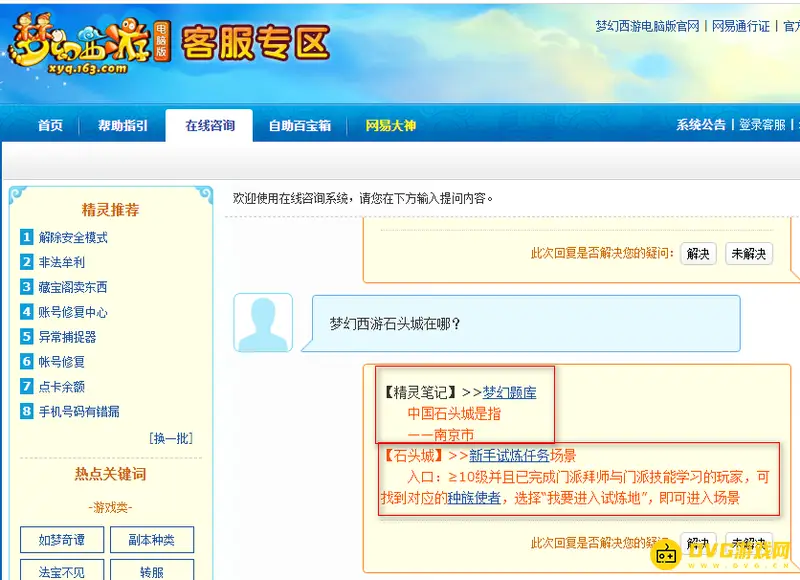Click the 梦幻西游 xyq.163.com logo
This screenshot has width=800, height=580.
(89, 44)
